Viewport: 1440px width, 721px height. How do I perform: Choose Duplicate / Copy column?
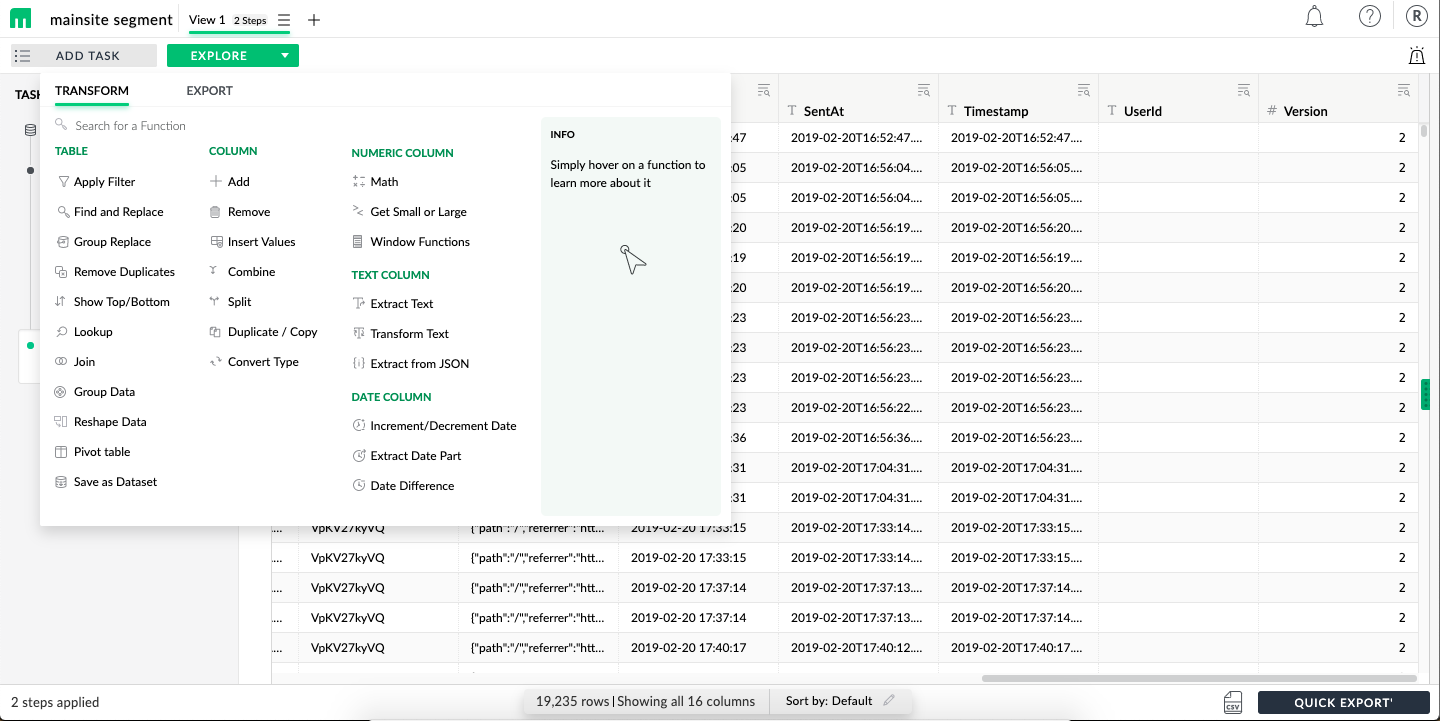pyautogui.click(x=264, y=332)
